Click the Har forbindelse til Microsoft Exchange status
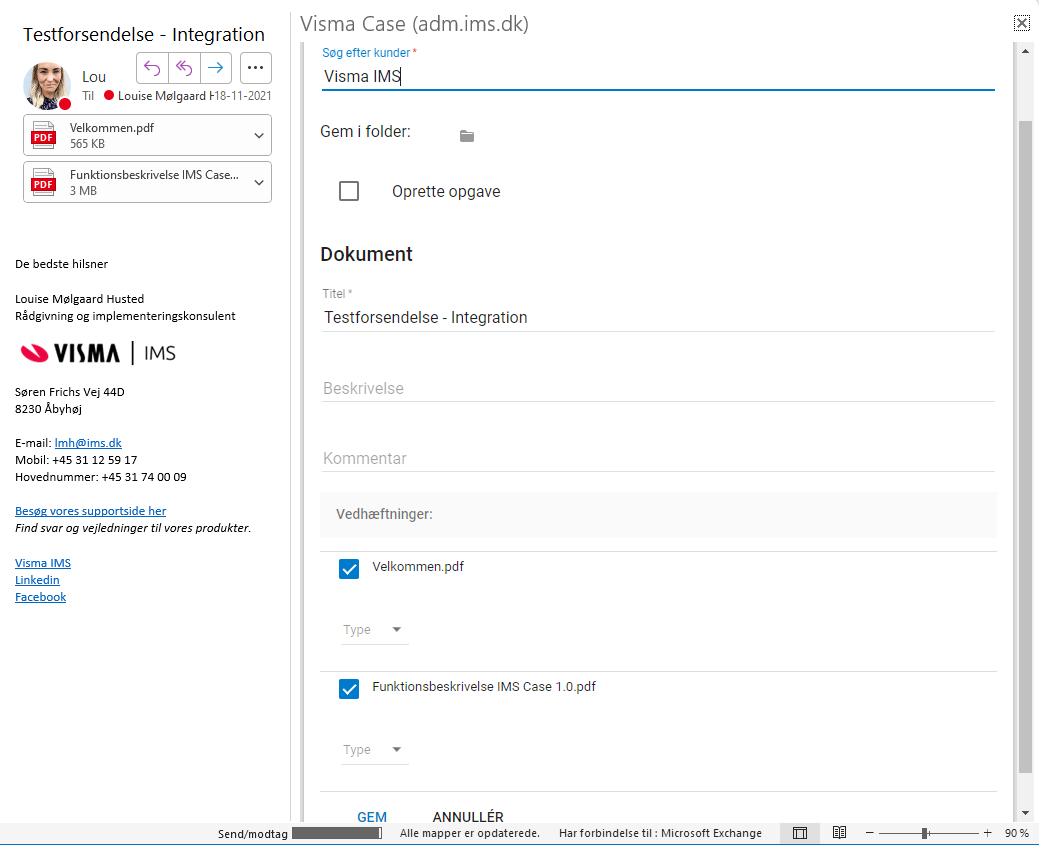 pos(660,833)
